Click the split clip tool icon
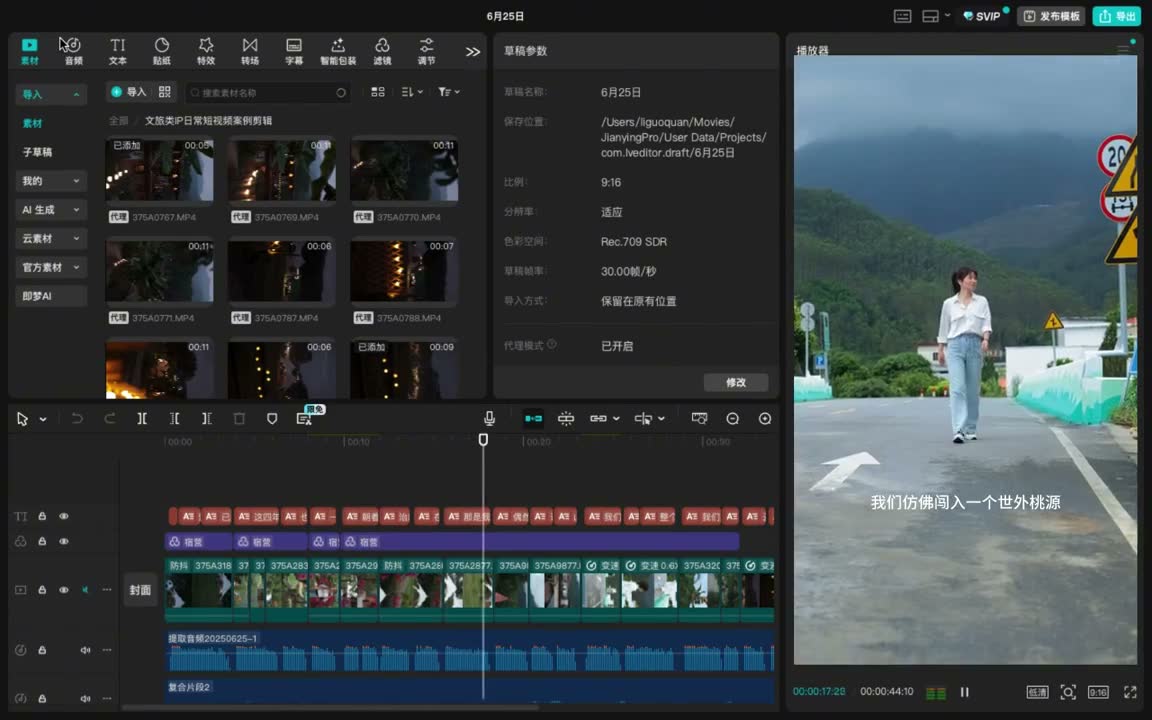The image size is (1152, 720). (142, 418)
